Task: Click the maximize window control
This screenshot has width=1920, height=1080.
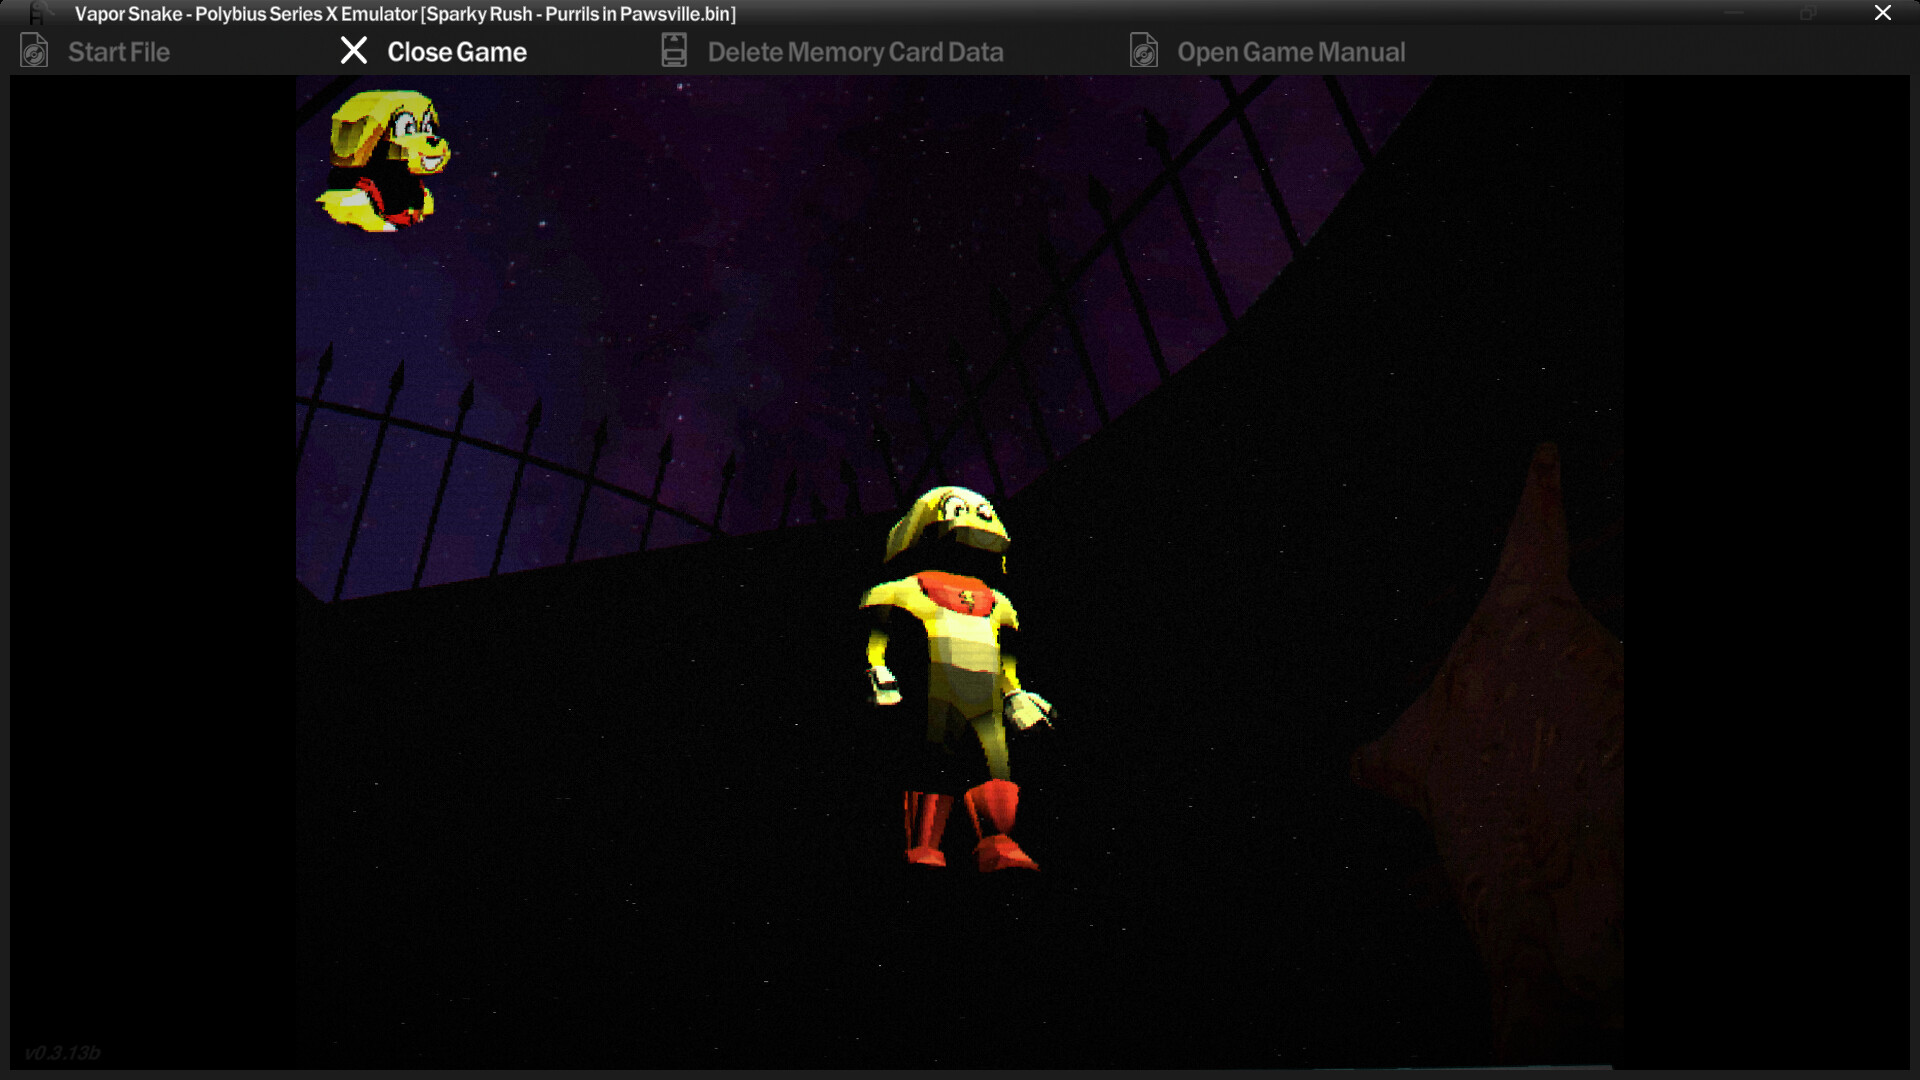Action: click(1807, 13)
